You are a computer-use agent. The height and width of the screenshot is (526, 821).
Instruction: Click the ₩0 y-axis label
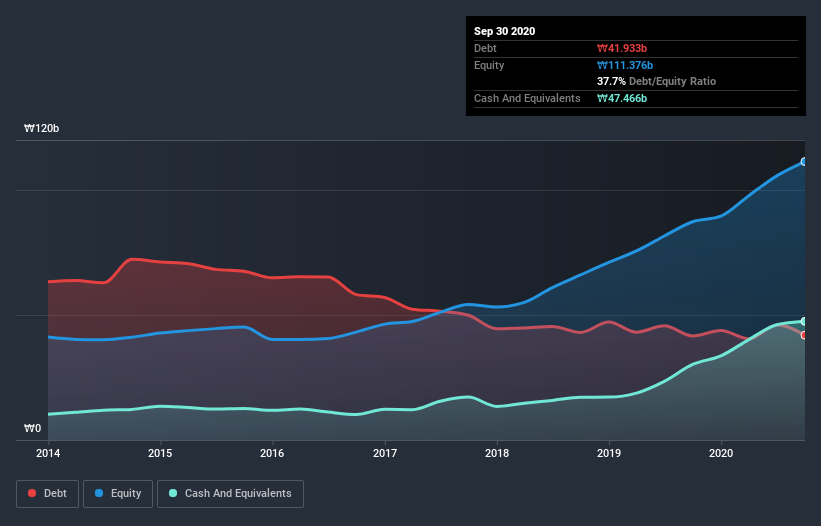(x=32, y=428)
